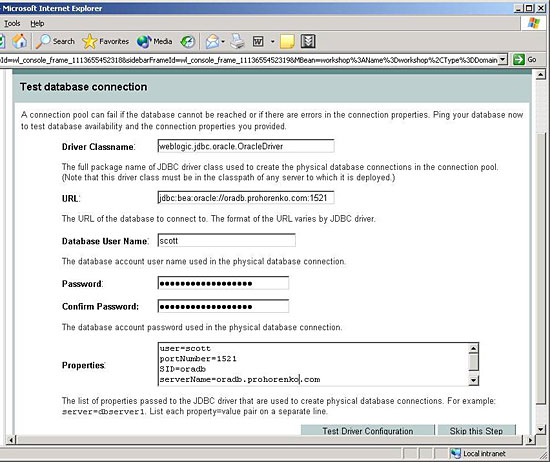
Task: Open the Tools menu
Action: pos(12,24)
